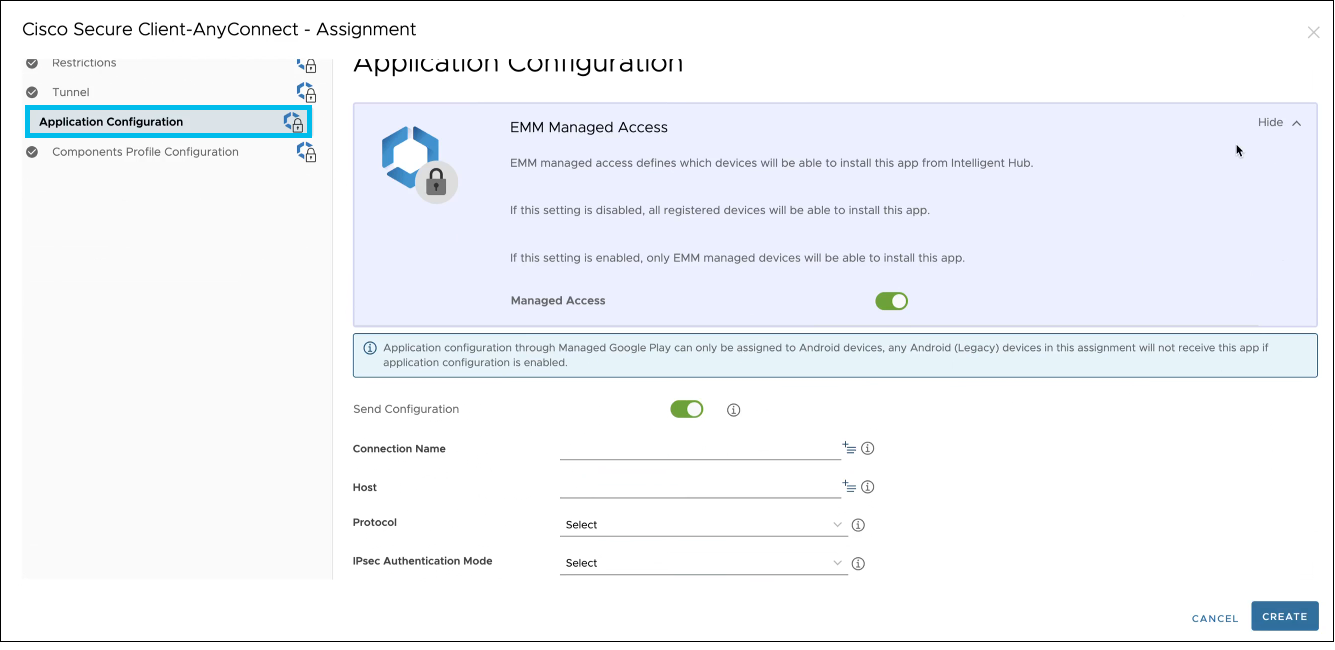This screenshot has height=650, width=1335.
Task: Click the Host input field
Action: [700, 487]
